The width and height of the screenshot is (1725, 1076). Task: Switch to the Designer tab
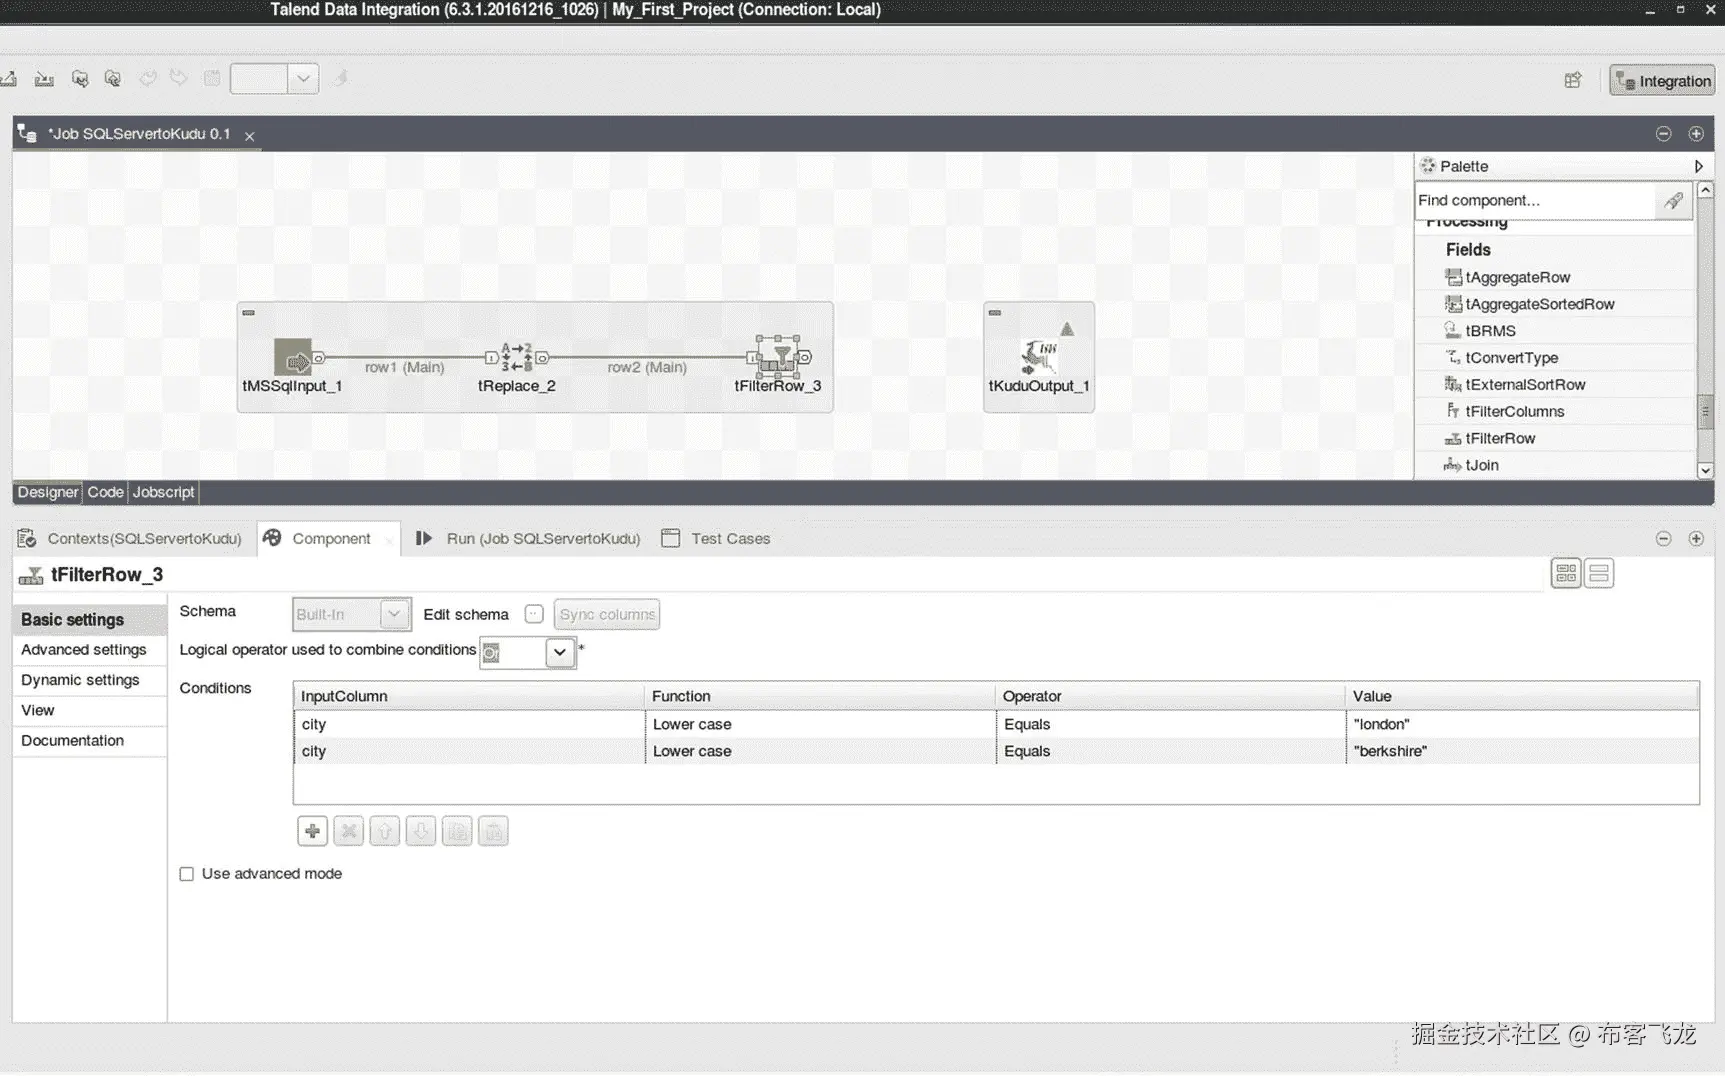47,492
